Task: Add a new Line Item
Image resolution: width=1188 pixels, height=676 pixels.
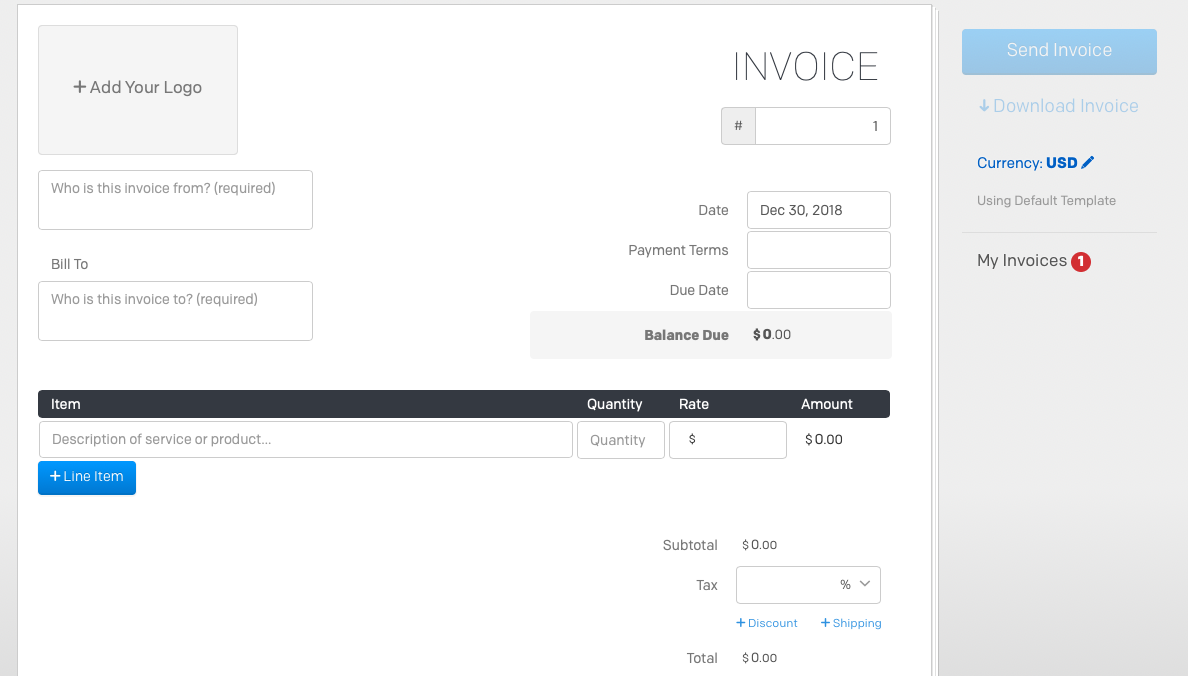Action: [x=87, y=477]
